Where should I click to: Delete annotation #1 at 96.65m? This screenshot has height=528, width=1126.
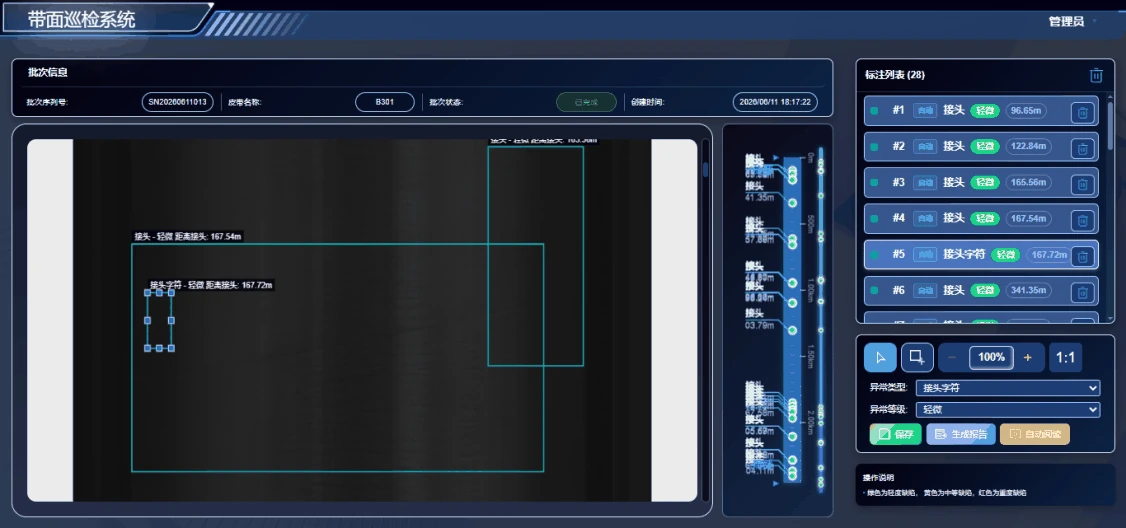pos(1083,112)
